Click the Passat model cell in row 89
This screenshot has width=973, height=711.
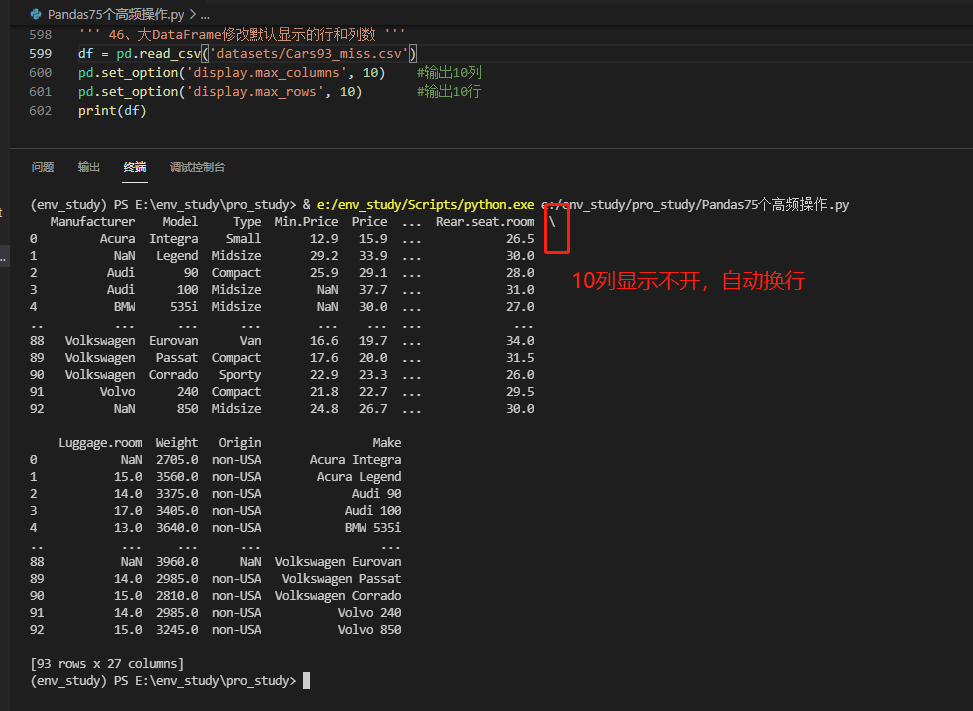tap(177, 358)
